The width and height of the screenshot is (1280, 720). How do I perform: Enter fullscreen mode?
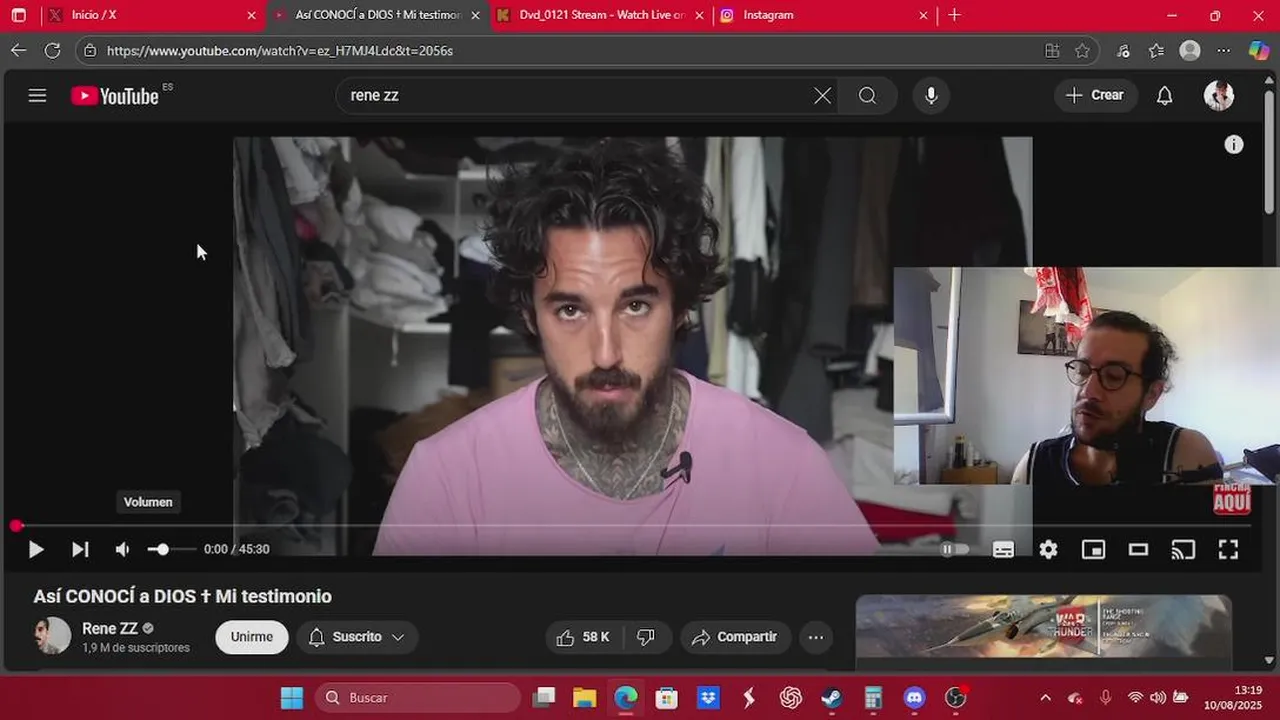pos(1228,549)
